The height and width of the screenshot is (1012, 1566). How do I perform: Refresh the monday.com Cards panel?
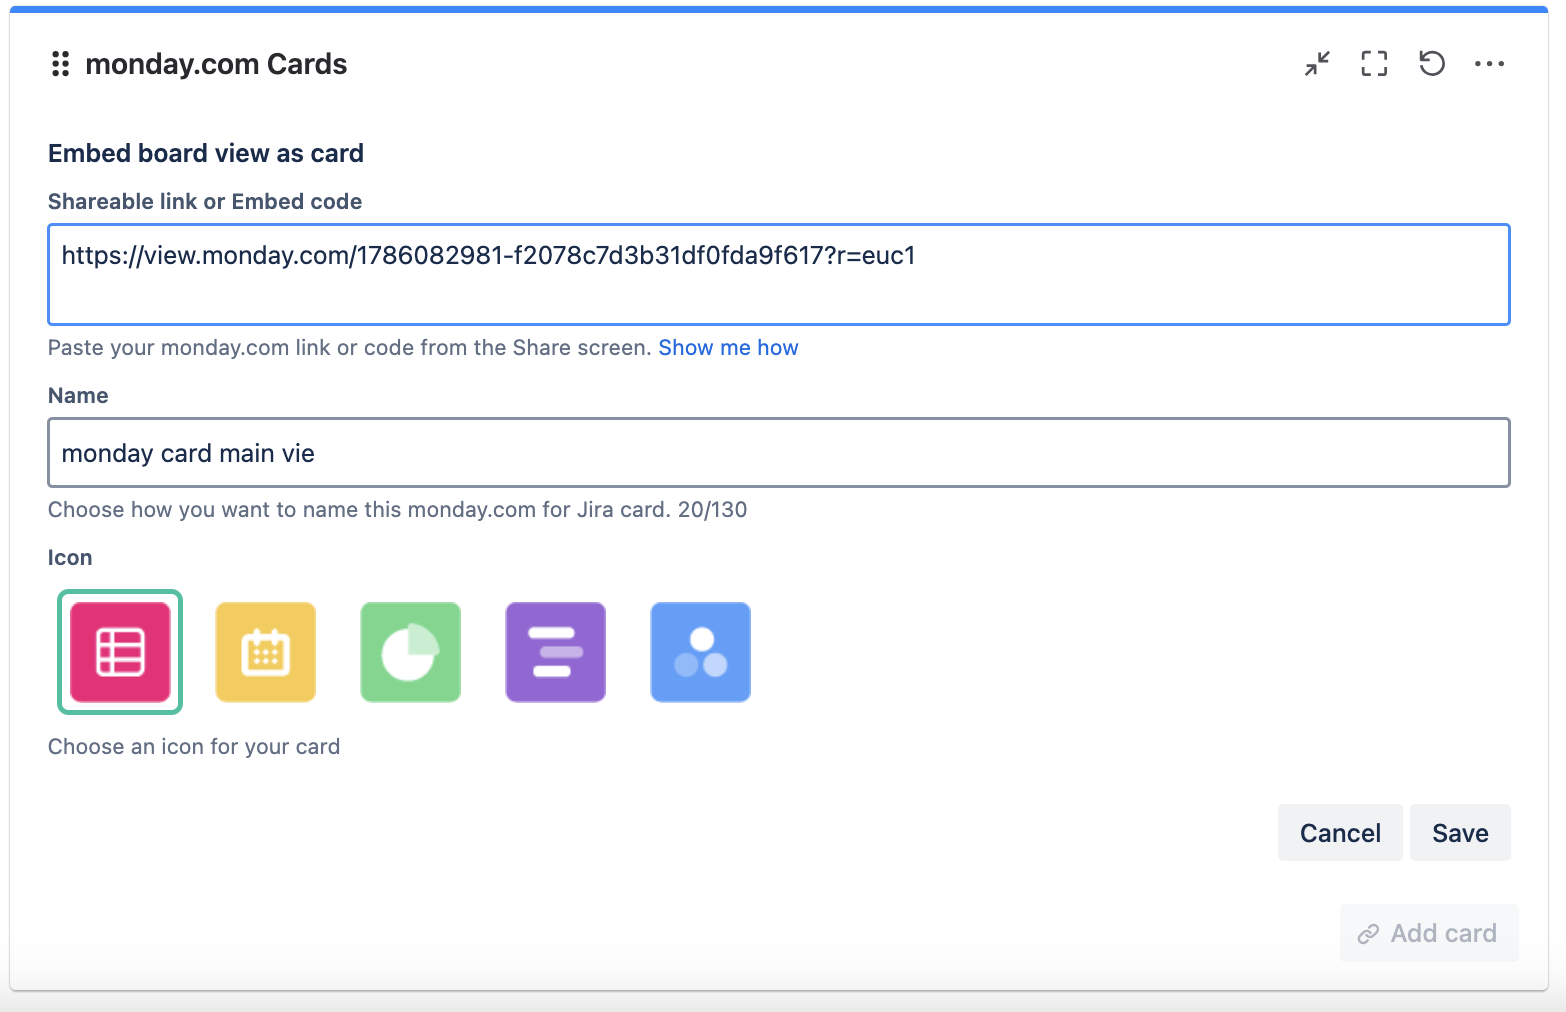coord(1432,64)
